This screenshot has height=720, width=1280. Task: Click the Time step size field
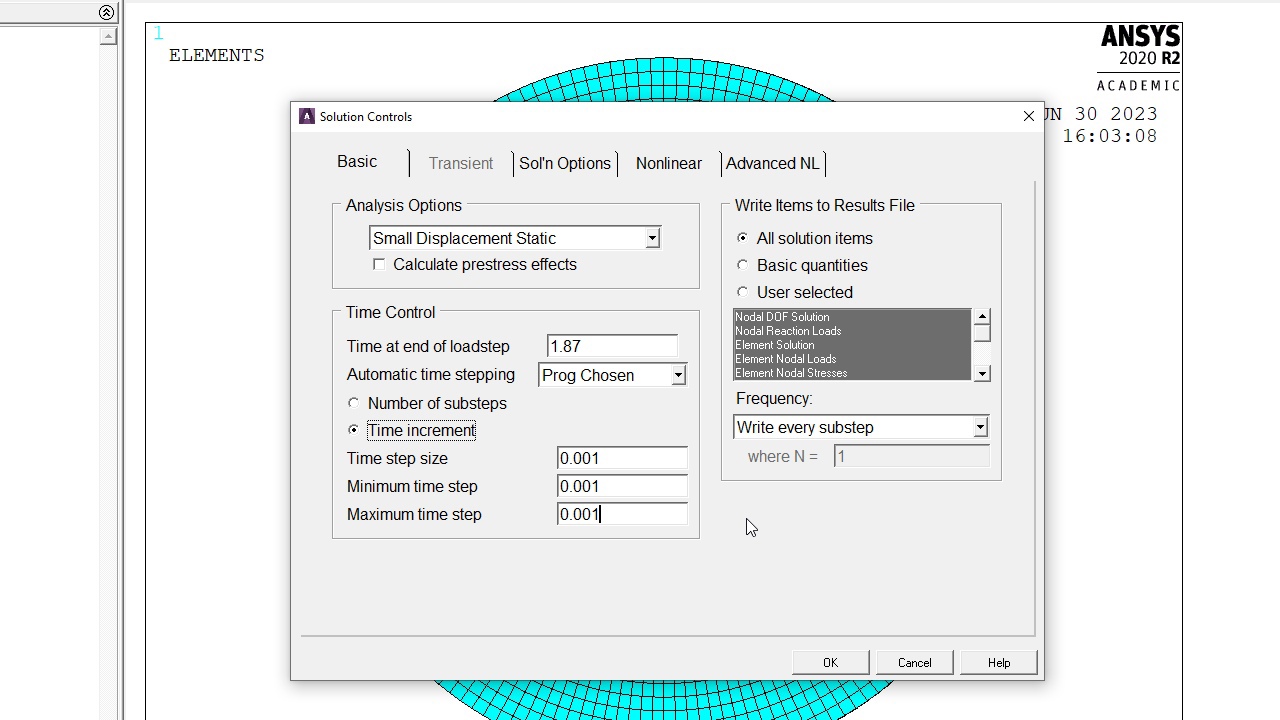pos(622,458)
